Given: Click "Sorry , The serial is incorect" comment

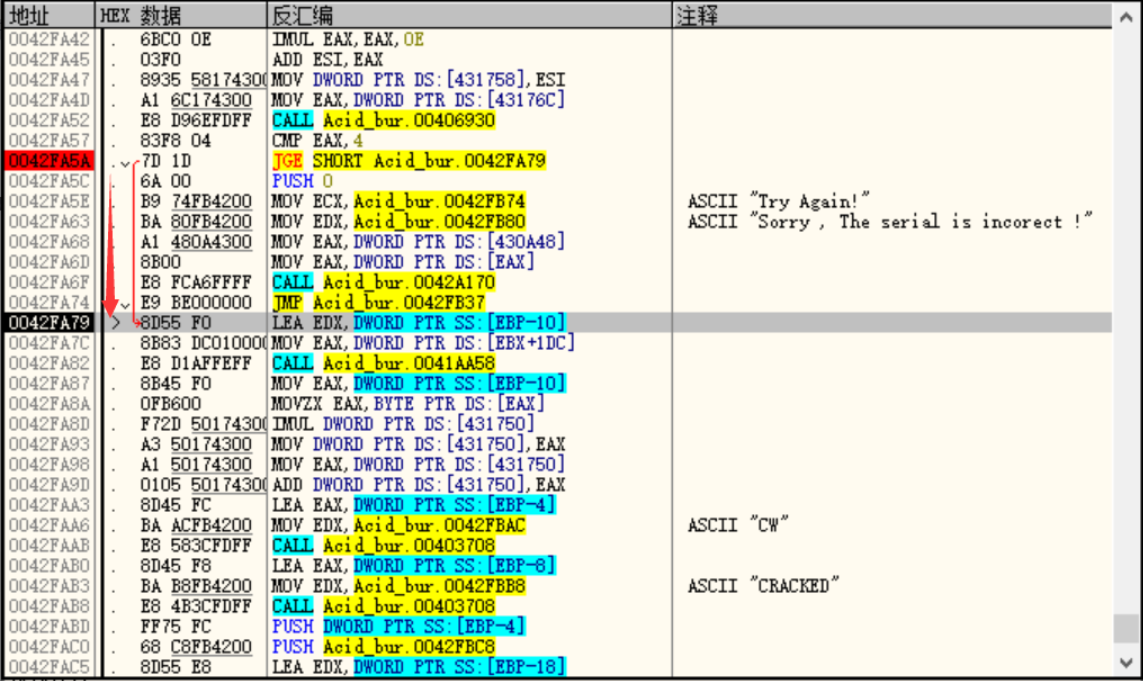Looking at the screenshot, I should (890, 222).
